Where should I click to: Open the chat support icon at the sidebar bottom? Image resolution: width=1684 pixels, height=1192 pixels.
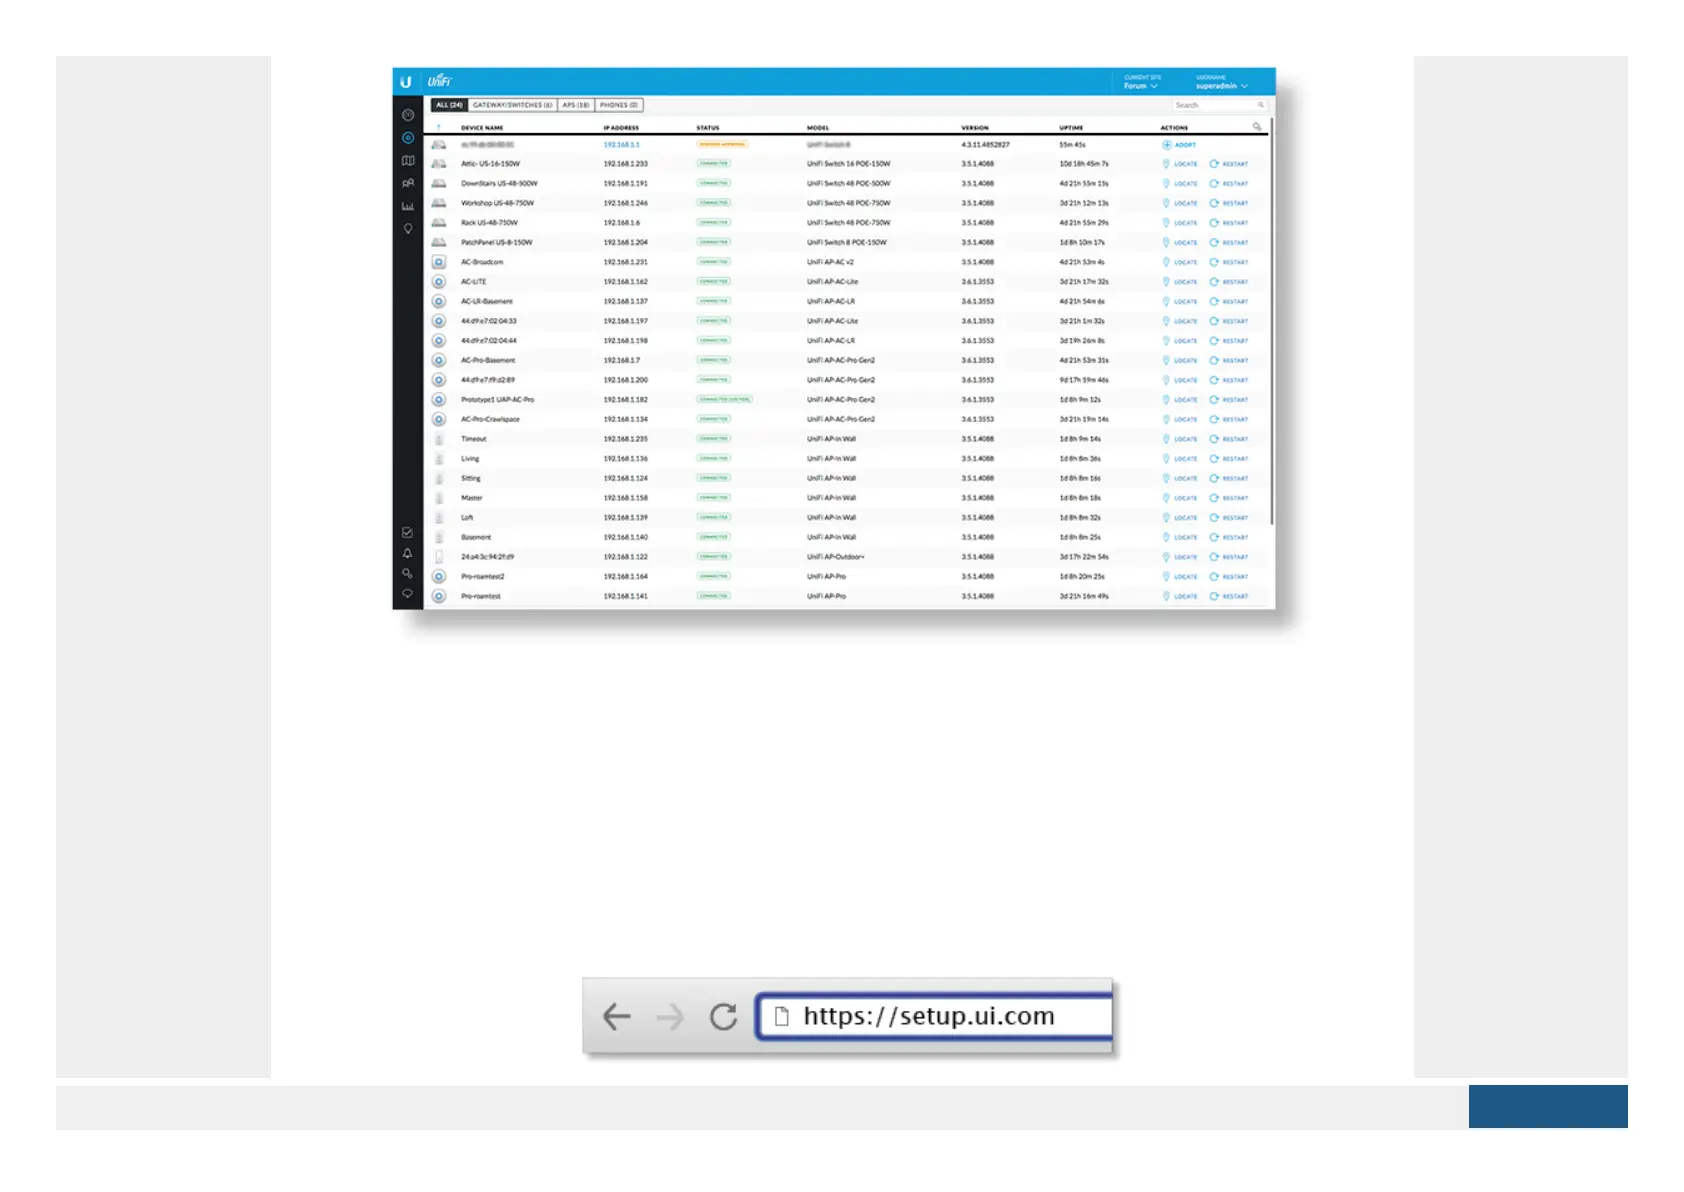pyautogui.click(x=407, y=593)
